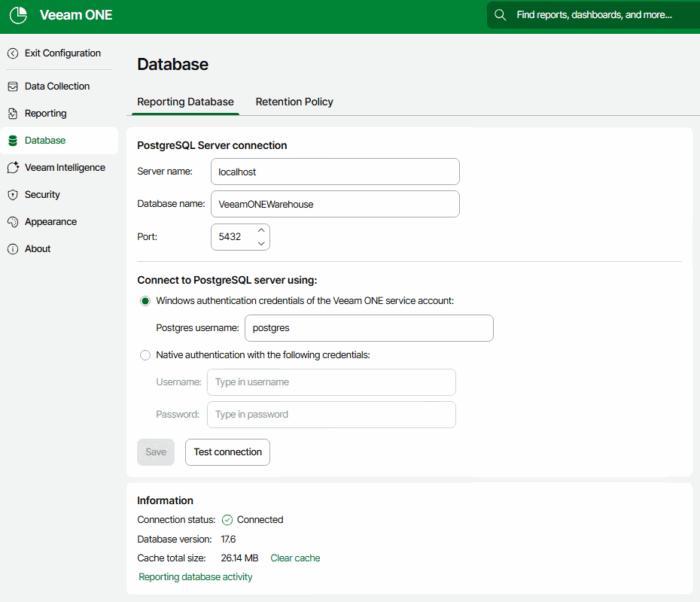Switch to the Retention Policy tab
700x602 pixels.
click(x=294, y=102)
